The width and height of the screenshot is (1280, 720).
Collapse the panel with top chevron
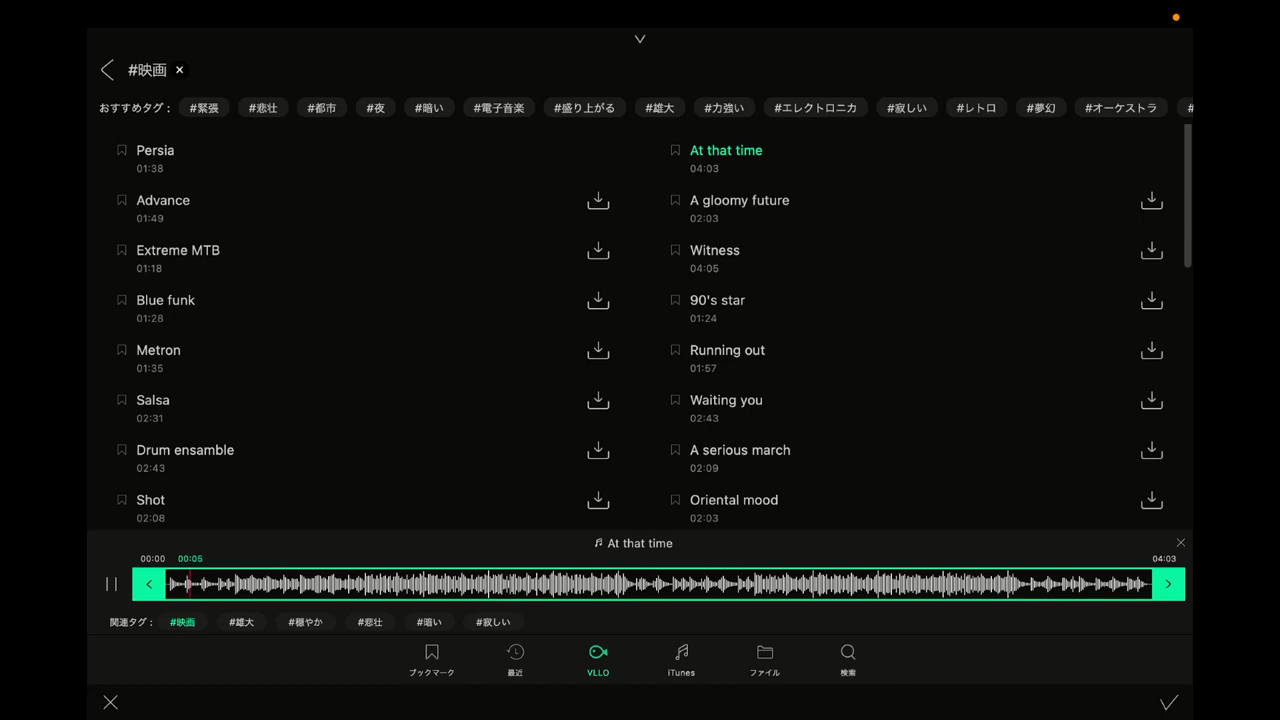click(640, 39)
